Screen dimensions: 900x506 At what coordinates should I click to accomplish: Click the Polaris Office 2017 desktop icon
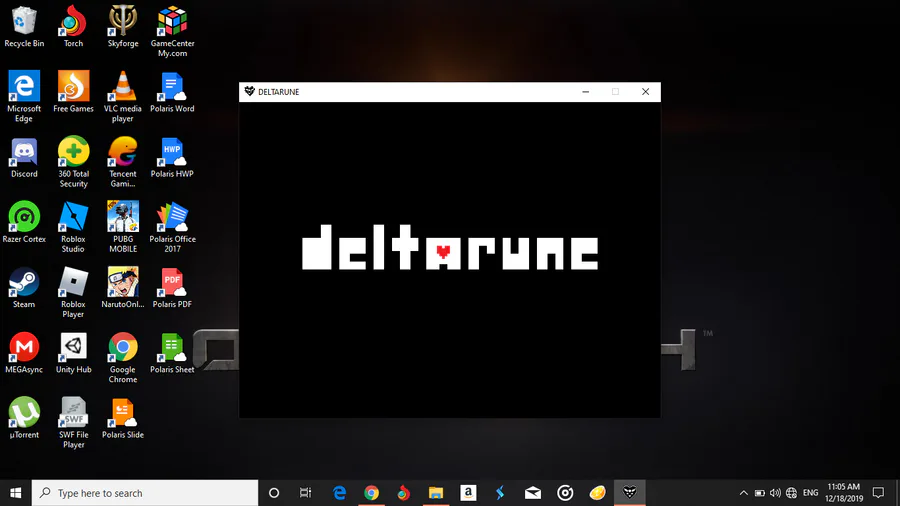click(172, 228)
